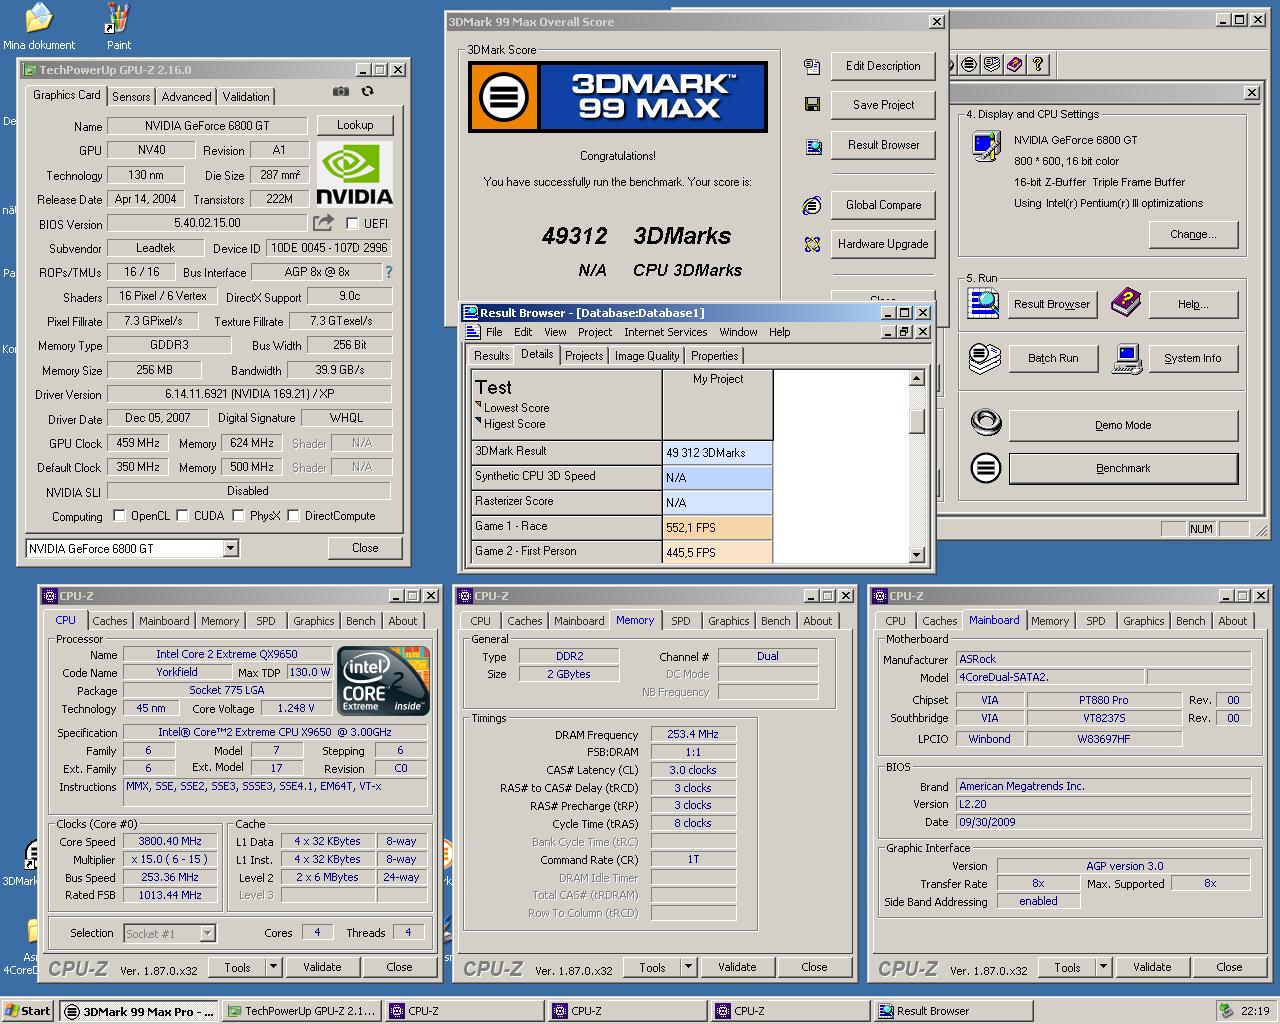Click the GPU-Z refresh icon
The width and height of the screenshot is (1280, 1024).
click(x=368, y=91)
